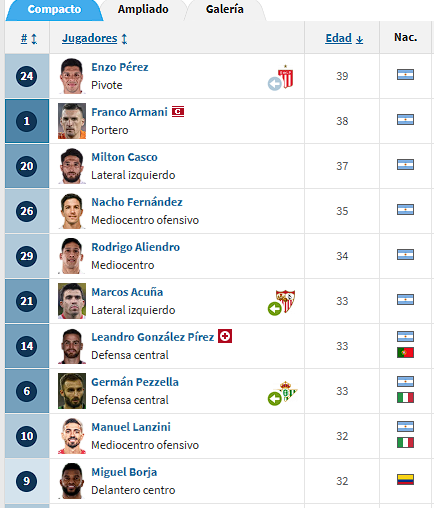
Task: Sort players by Jugadores column header
Action: [x=95, y=39]
